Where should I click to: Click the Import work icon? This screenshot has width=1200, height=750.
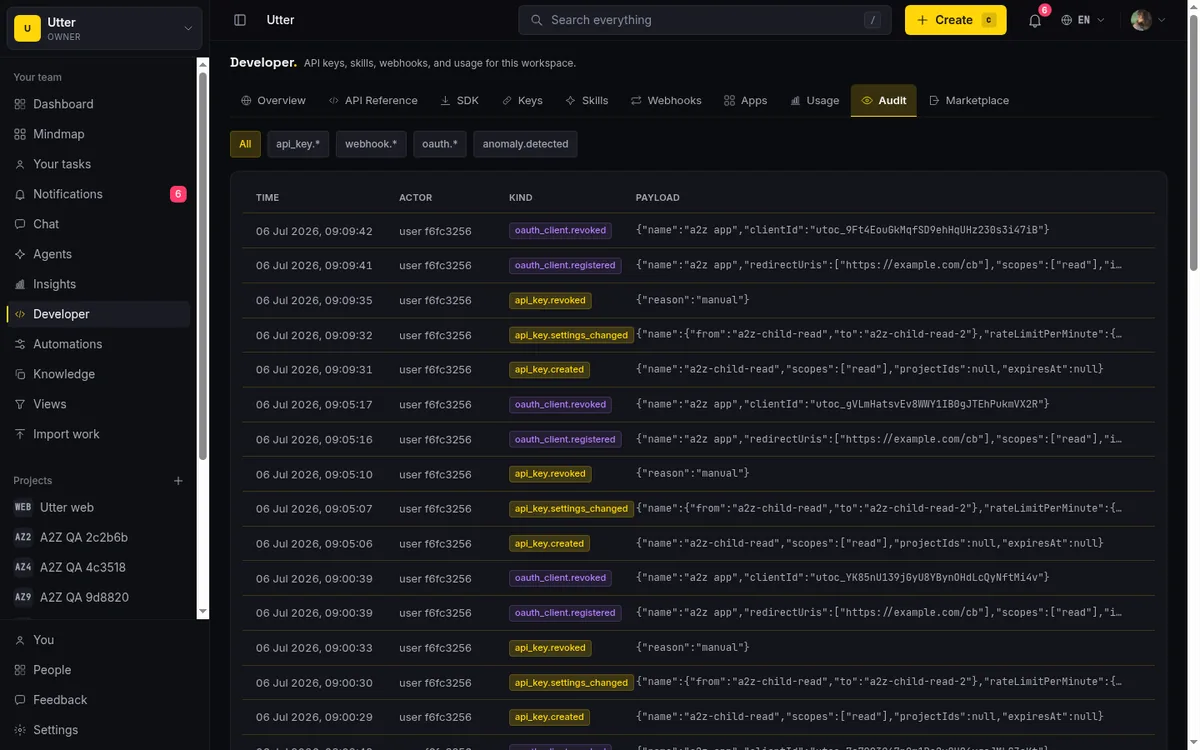(20, 434)
